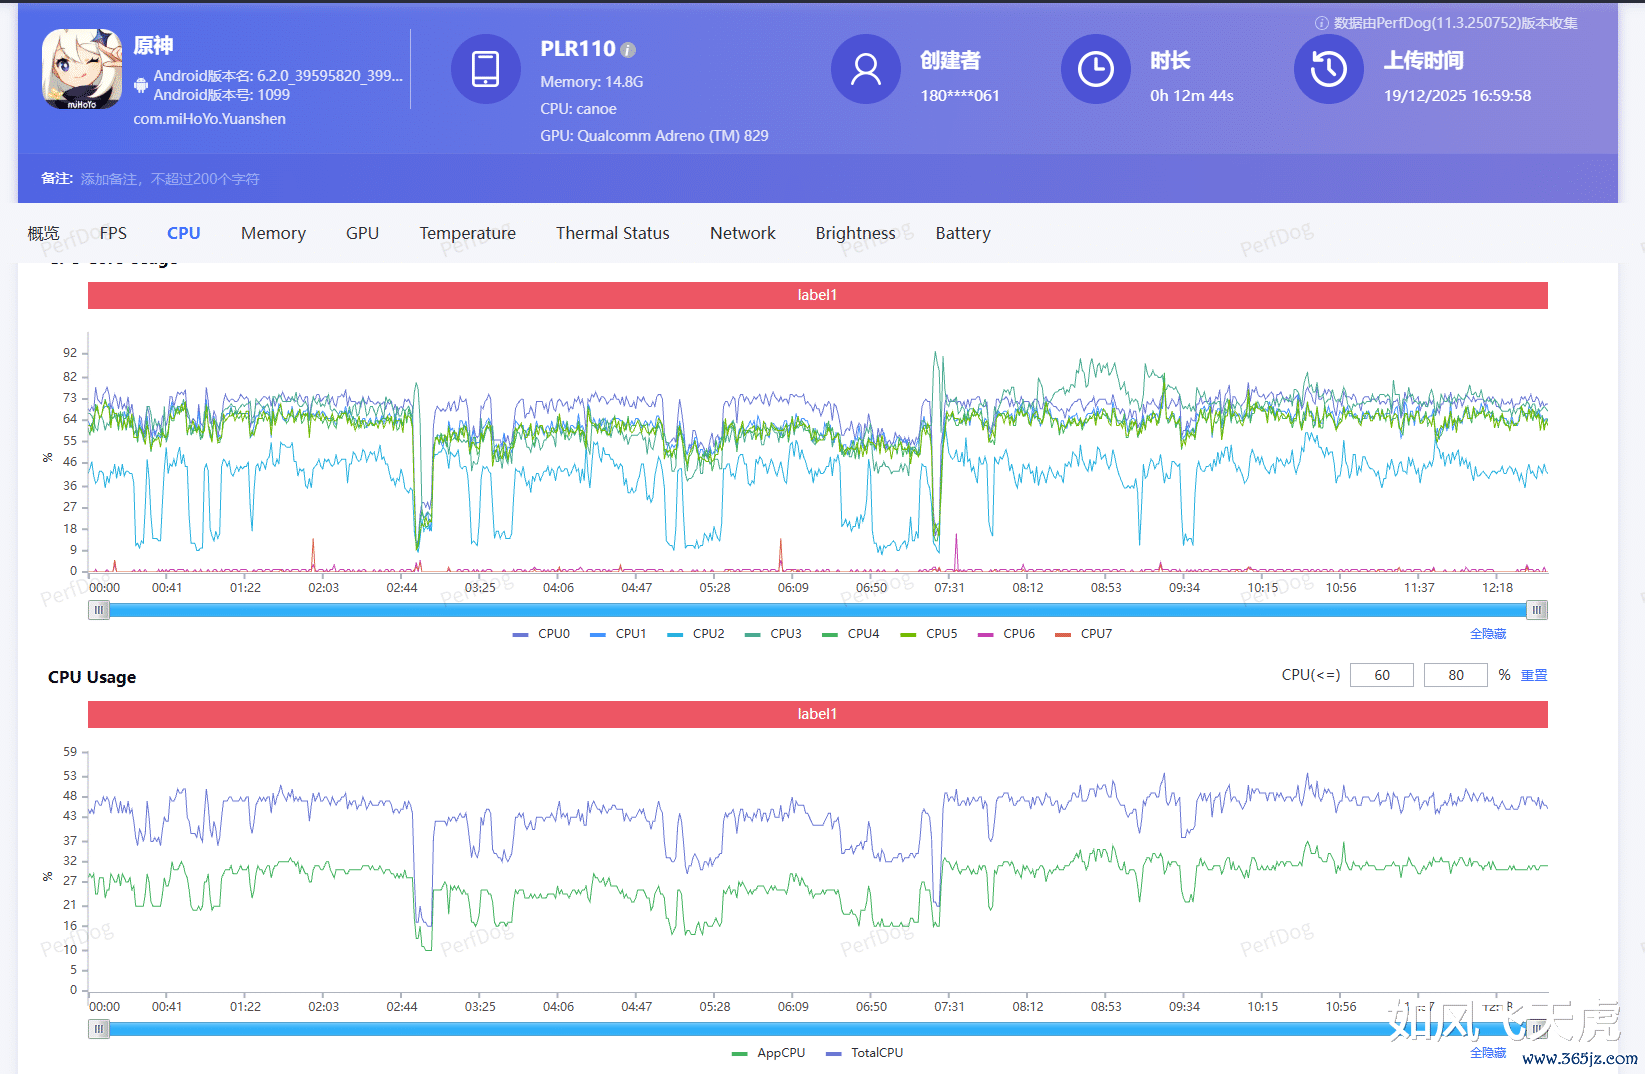Click the PerfDog version info icon
The image size is (1645, 1074).
(1321, 23)
